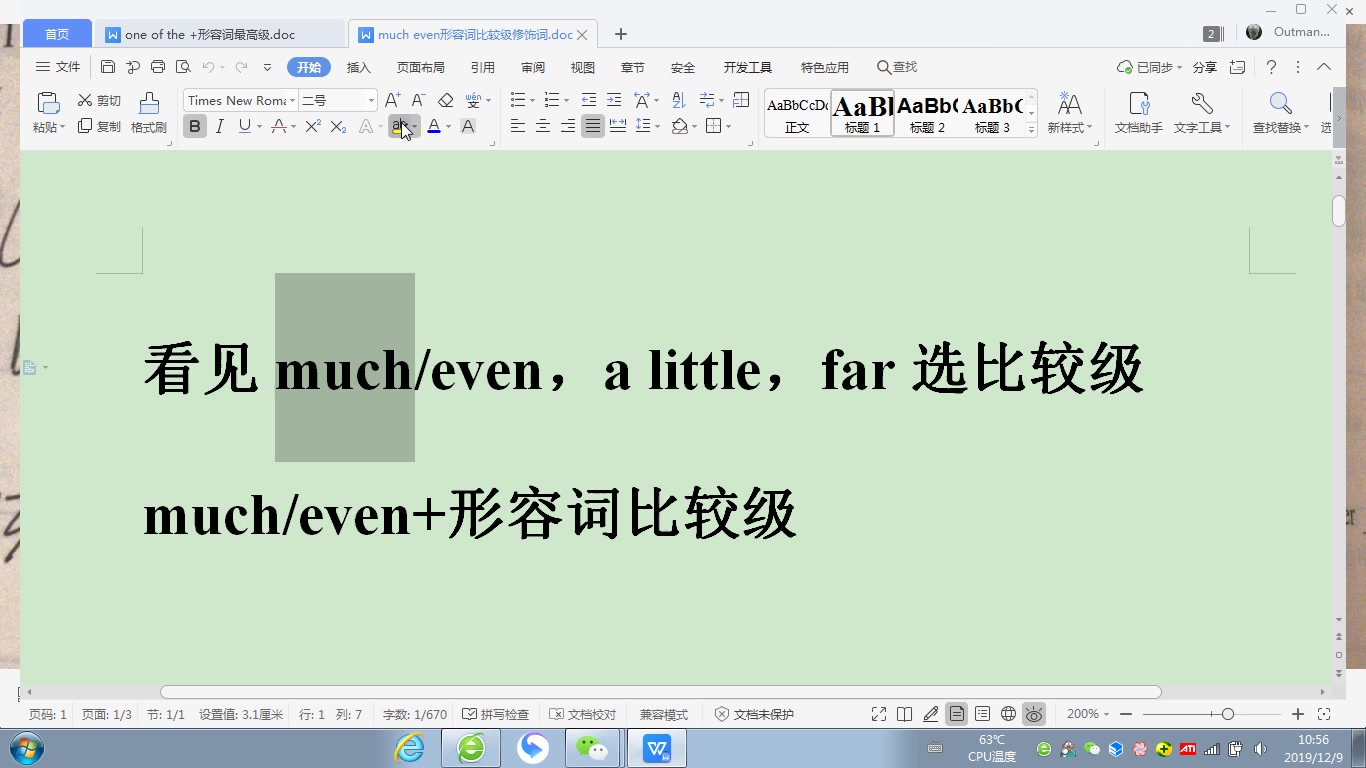Decrease paragraph indent

click(589, 100)
